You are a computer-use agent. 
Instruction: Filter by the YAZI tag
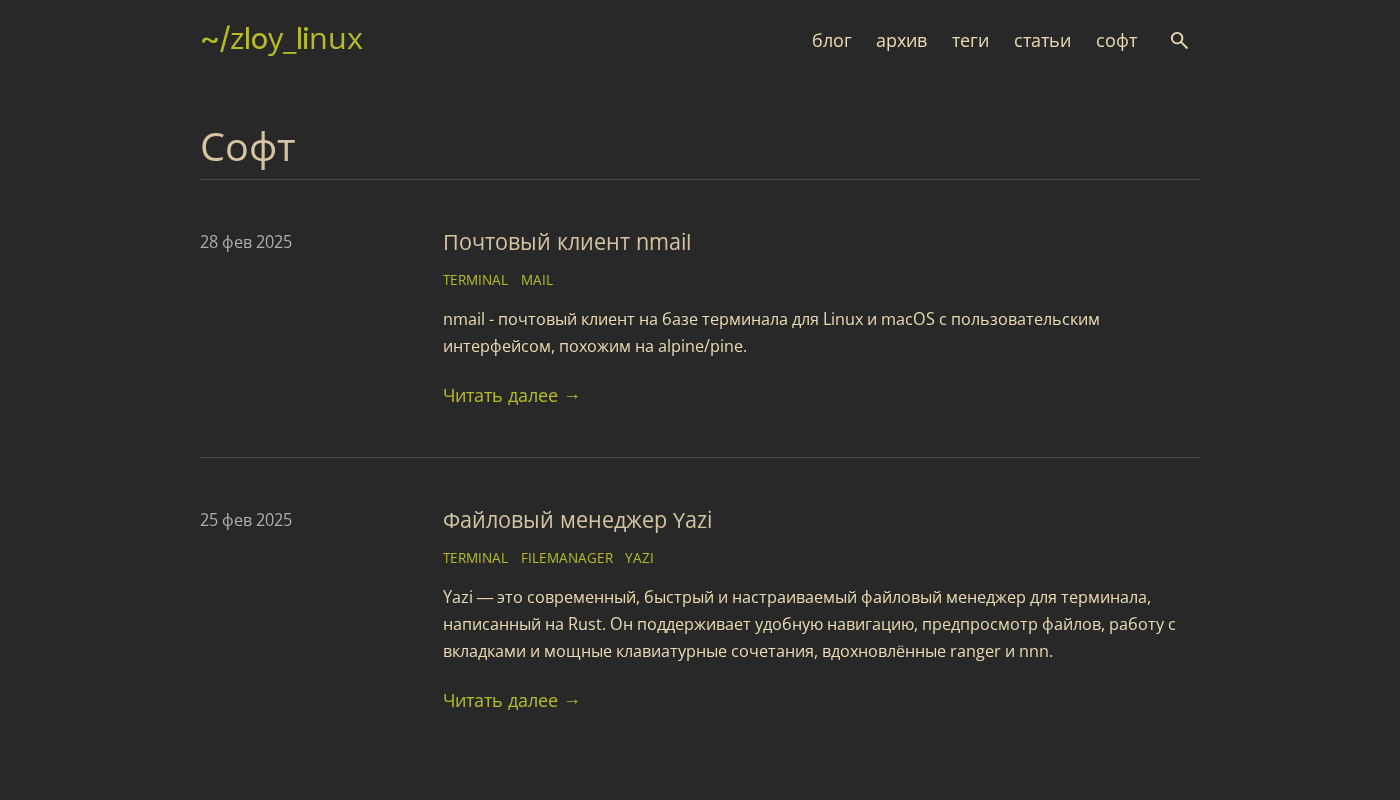tap(639, 558)
